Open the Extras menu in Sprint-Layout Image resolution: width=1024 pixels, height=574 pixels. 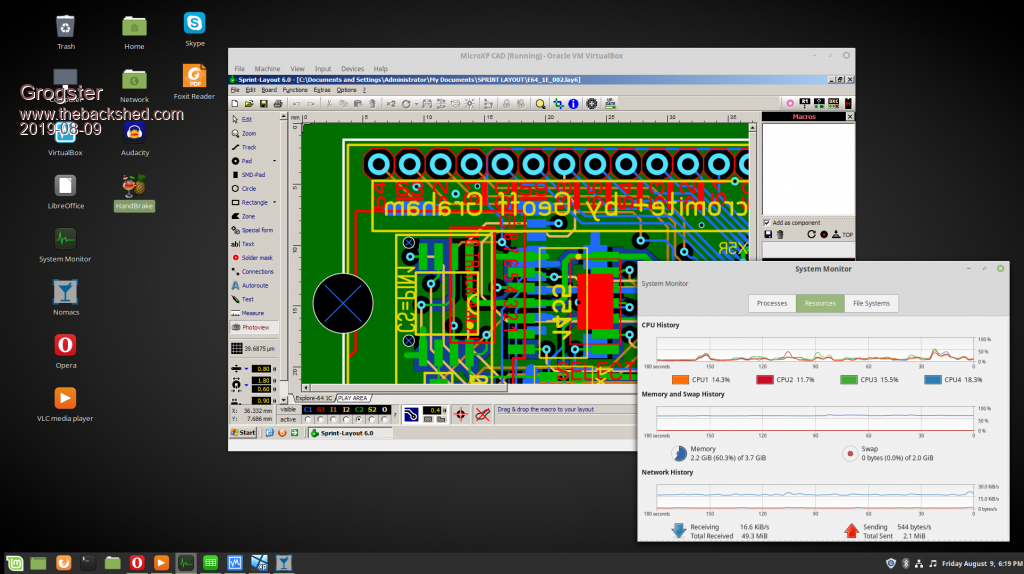pyautogui.click(x=321, y=90)
